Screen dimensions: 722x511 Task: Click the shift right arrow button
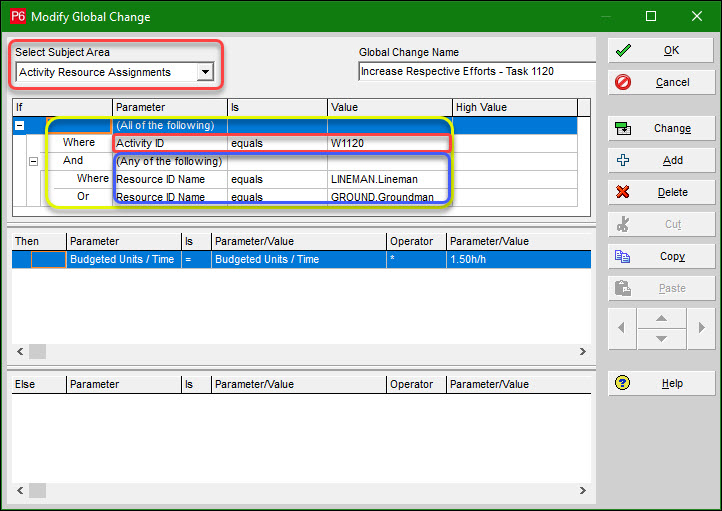click(x=703, y=328)
